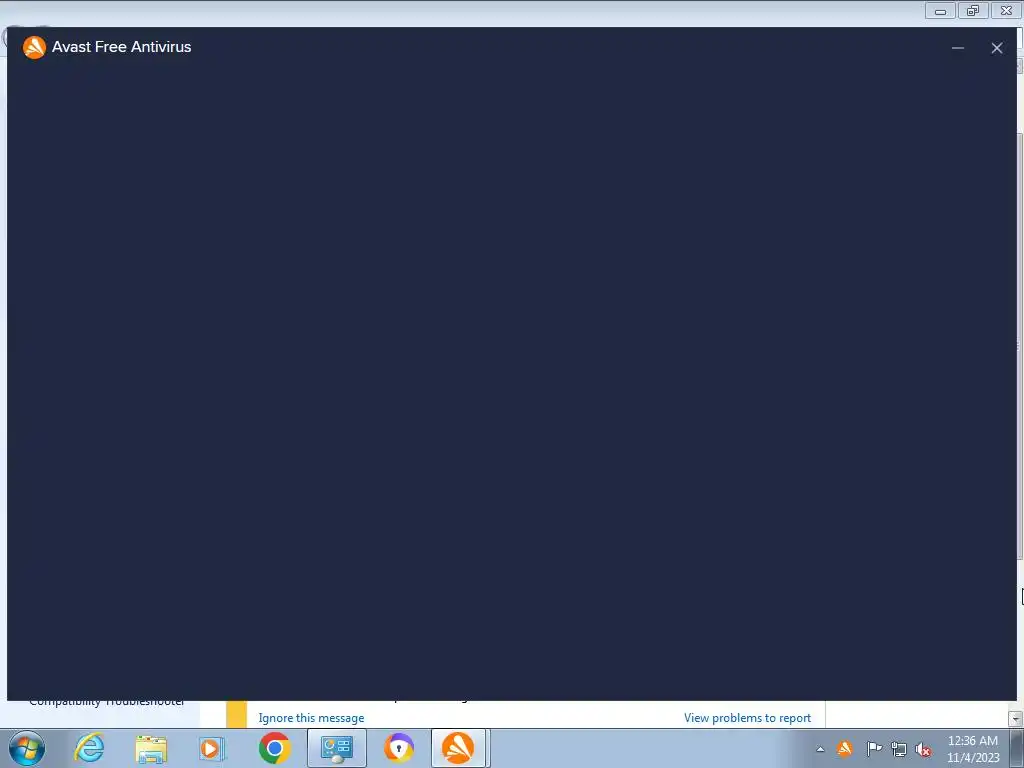The image size is (1024, 768).
Task: Open Windows Explorer folder icon
Action: tap(151, 748)
